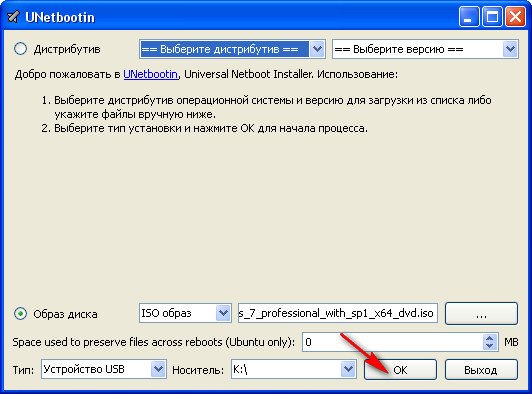Expand the Устройство USB type dropdown
Viewport: 532px width, 394px height.
(x=104, y=369)
